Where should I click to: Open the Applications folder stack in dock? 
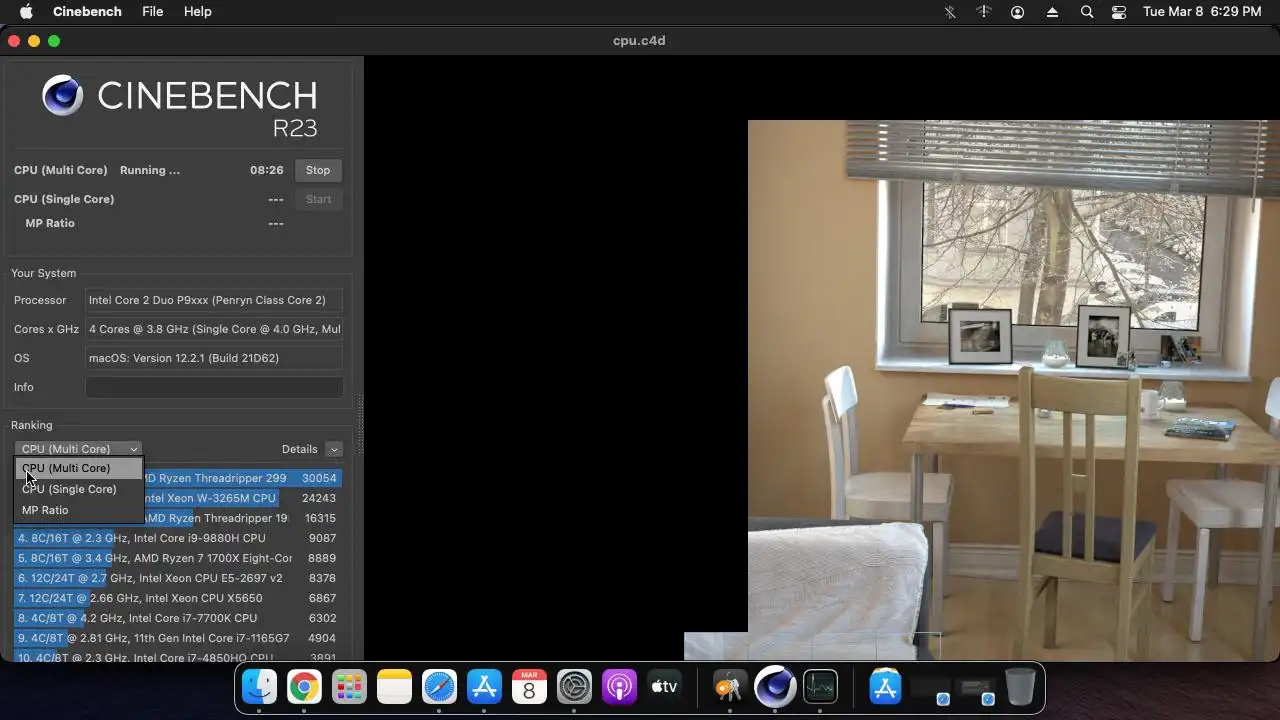885,687
